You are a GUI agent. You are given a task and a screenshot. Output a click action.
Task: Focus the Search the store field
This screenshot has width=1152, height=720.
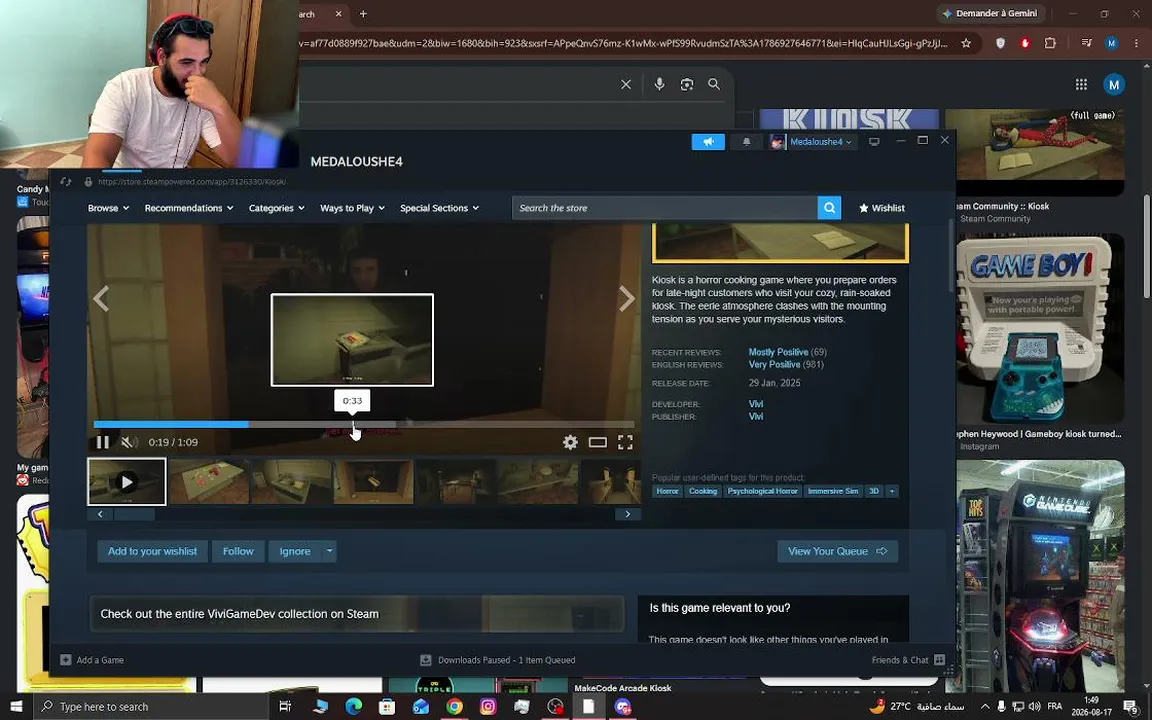pyautogui.click(x=665, y=208)
